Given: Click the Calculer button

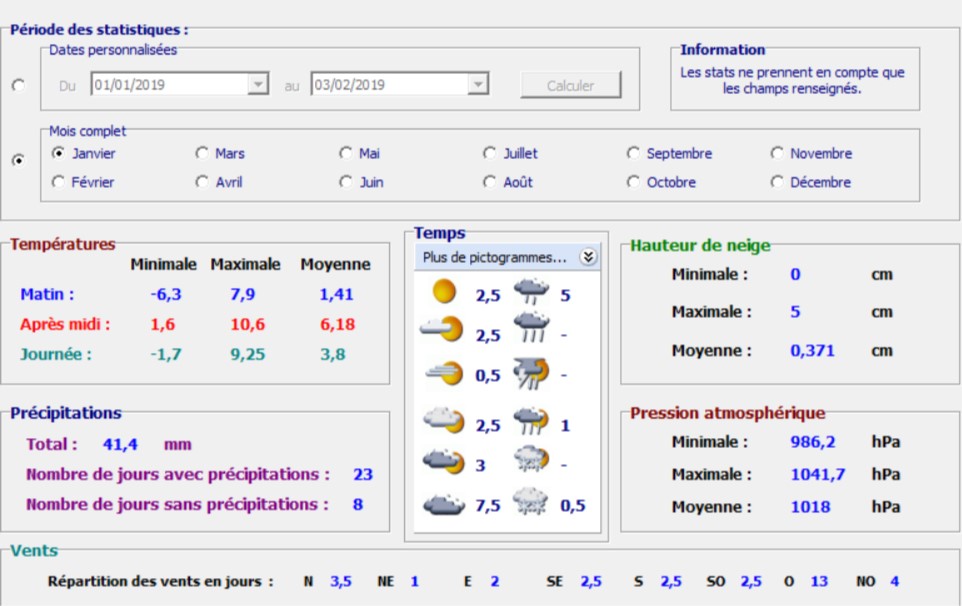Looking at the screenshot, I should coord(571,85).
